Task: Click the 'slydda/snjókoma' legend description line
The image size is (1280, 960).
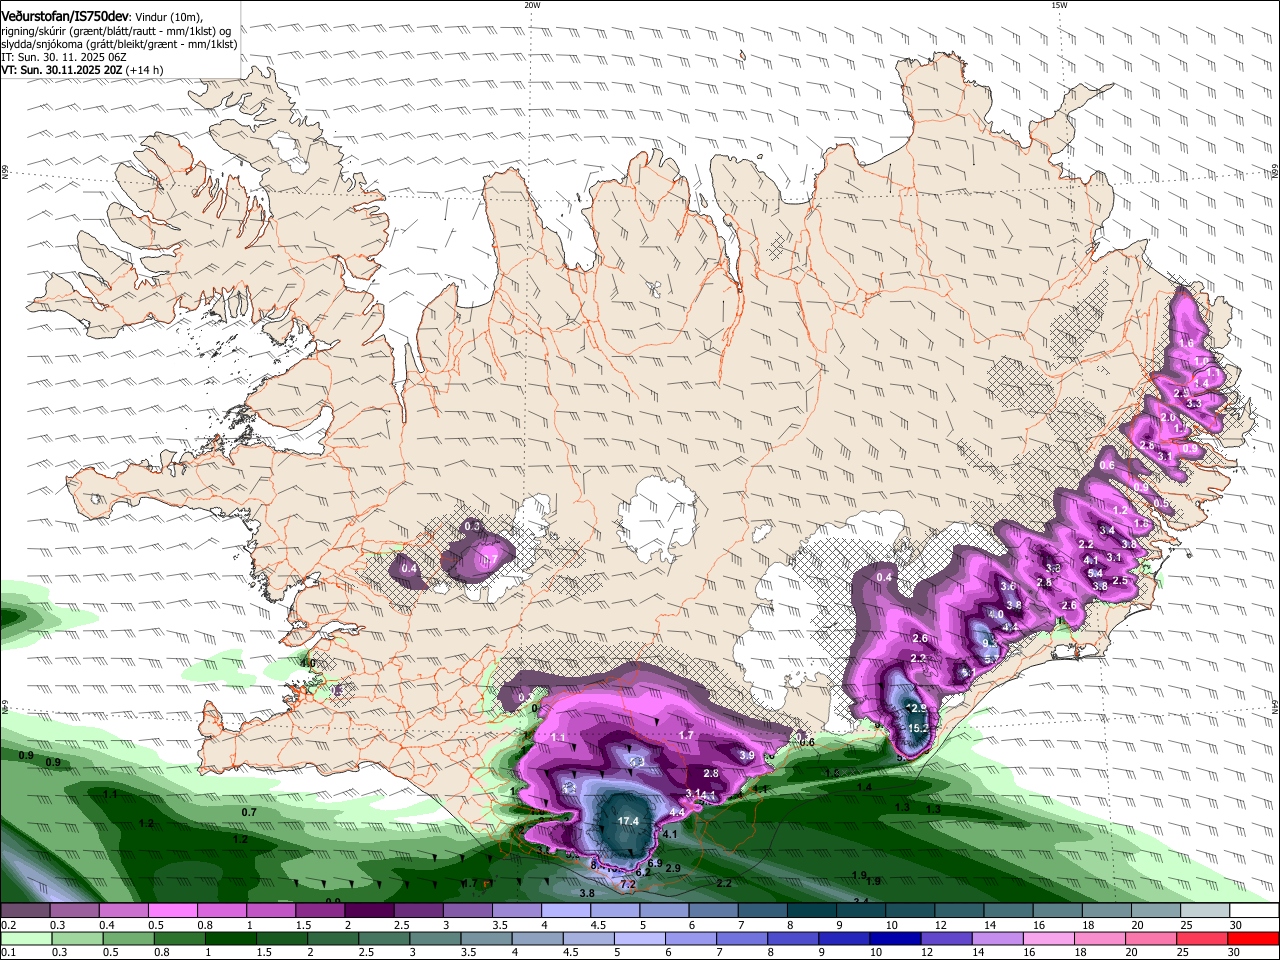Action: [x=119, y=44]
